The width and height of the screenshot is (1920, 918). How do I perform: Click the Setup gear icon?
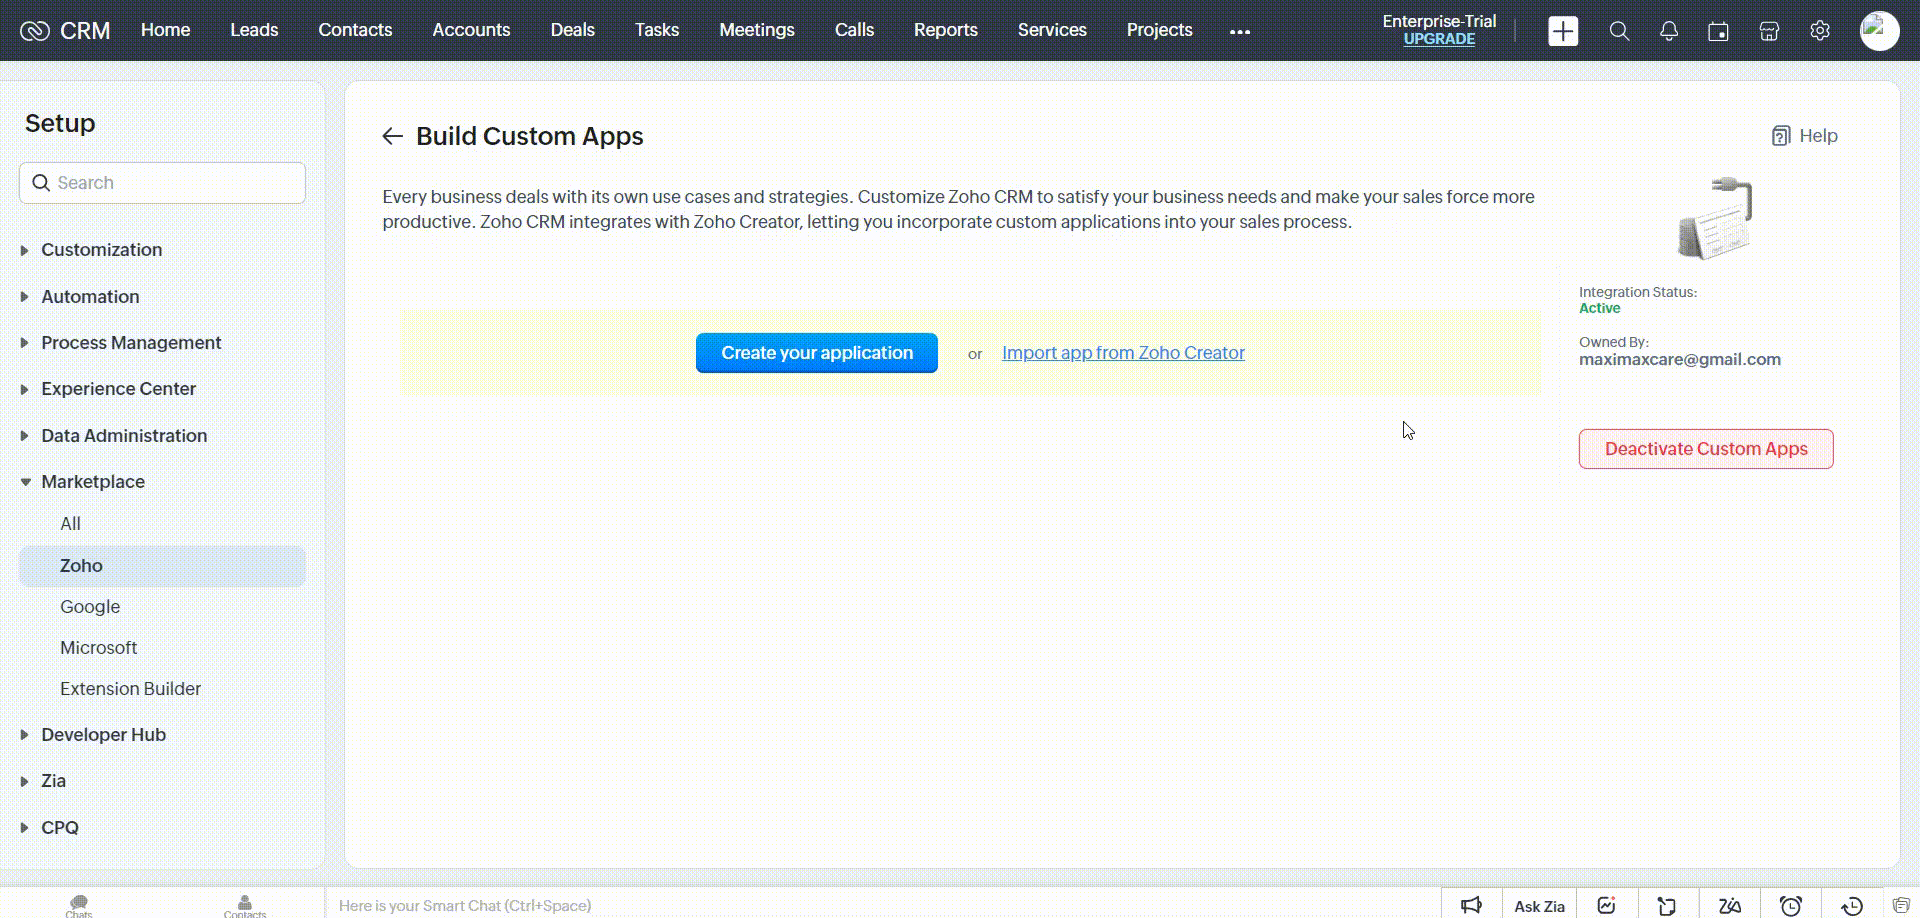pos(1820,31)
